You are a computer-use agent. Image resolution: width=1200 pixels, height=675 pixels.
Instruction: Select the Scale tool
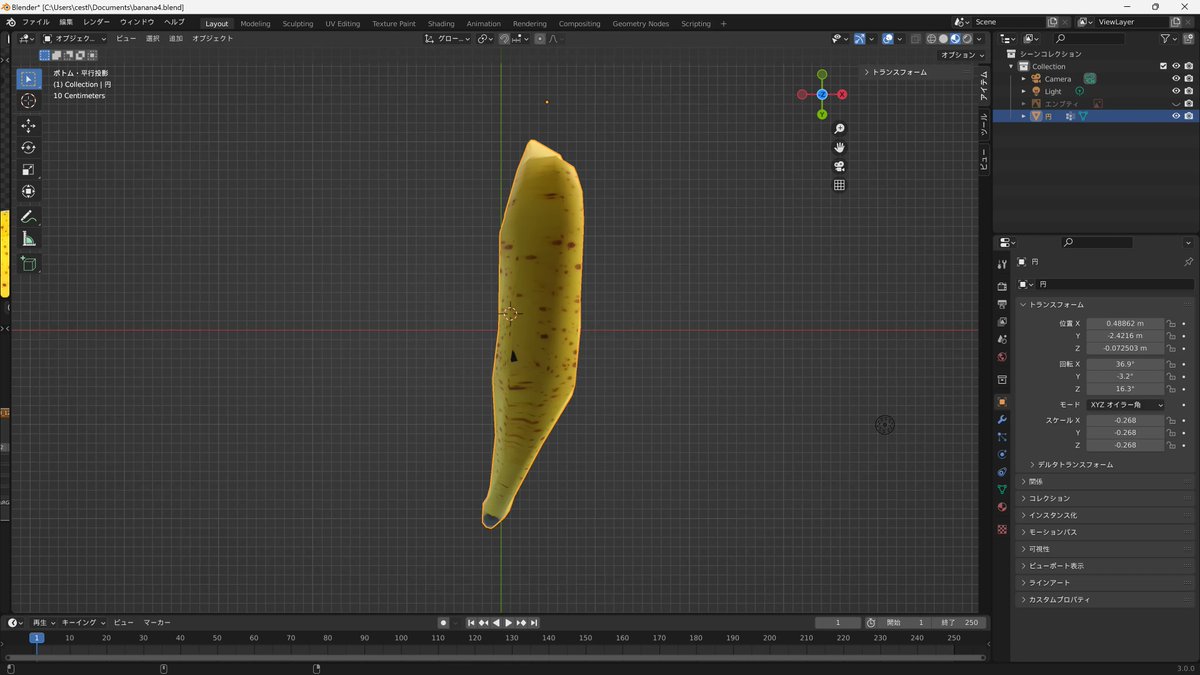coord(28,170)
